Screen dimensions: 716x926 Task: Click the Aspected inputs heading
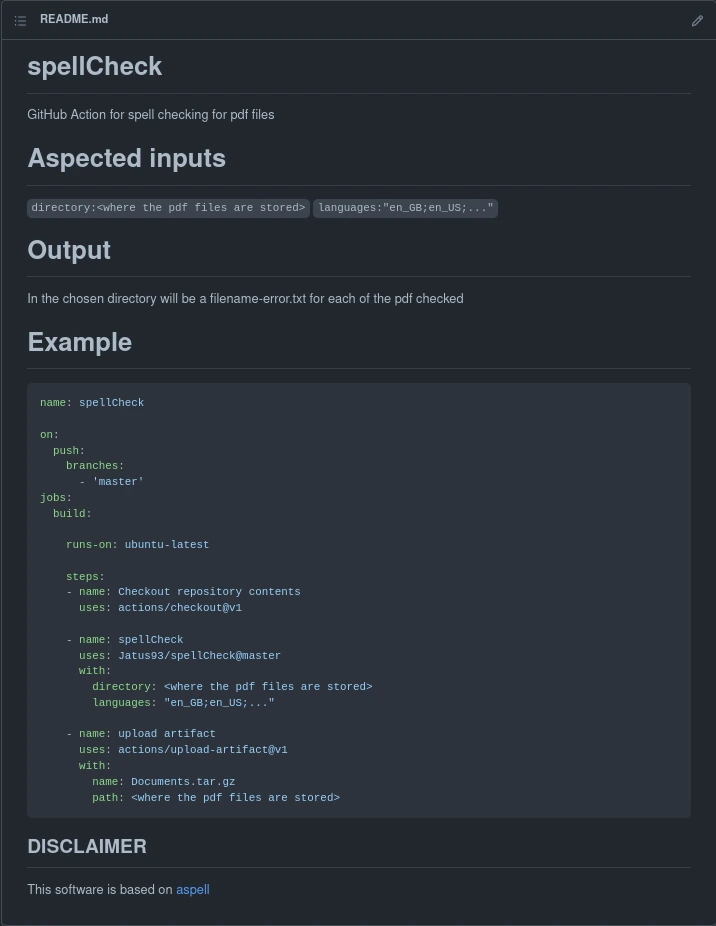coord(126,158)
